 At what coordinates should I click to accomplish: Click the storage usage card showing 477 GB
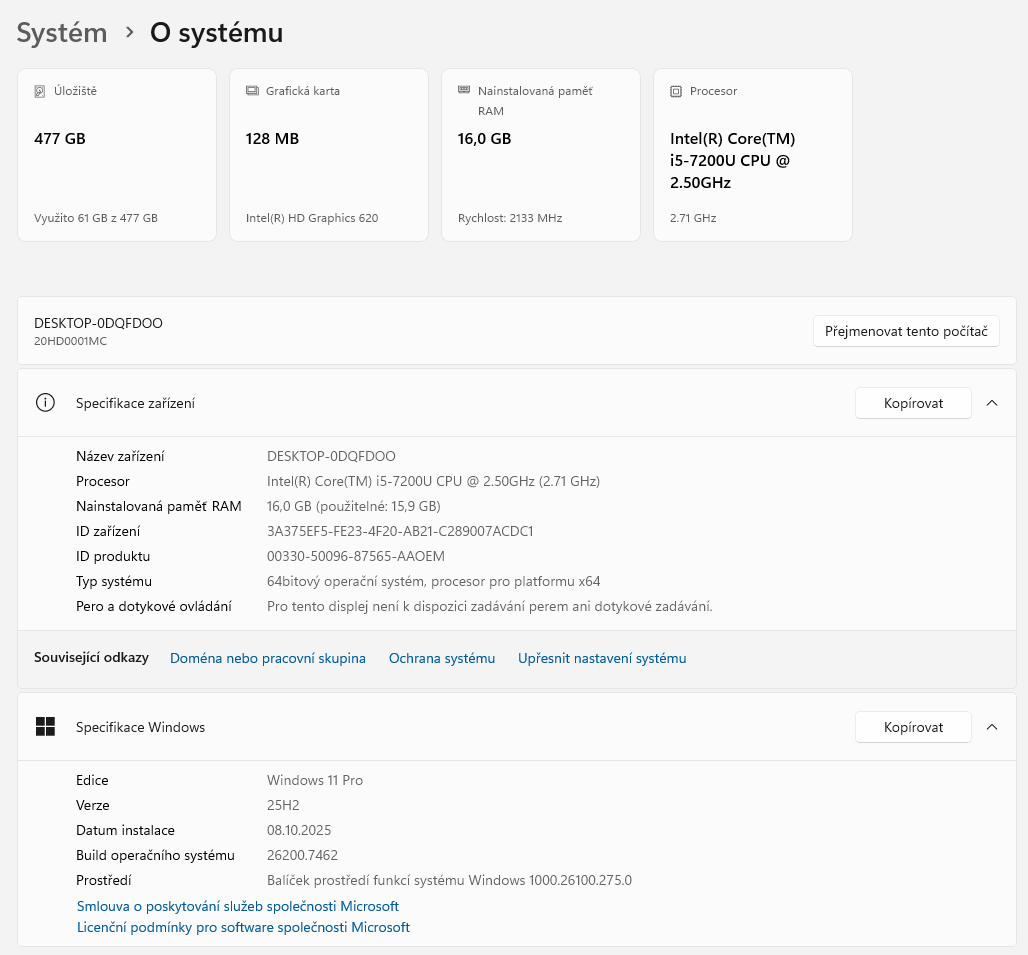pyautogui.click(x=116, y=155)
